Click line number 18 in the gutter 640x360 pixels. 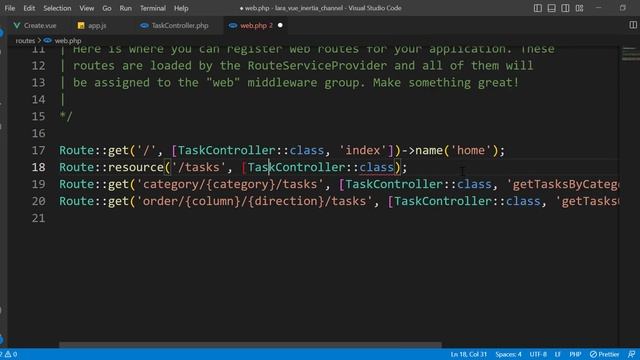tap(38, 167)
